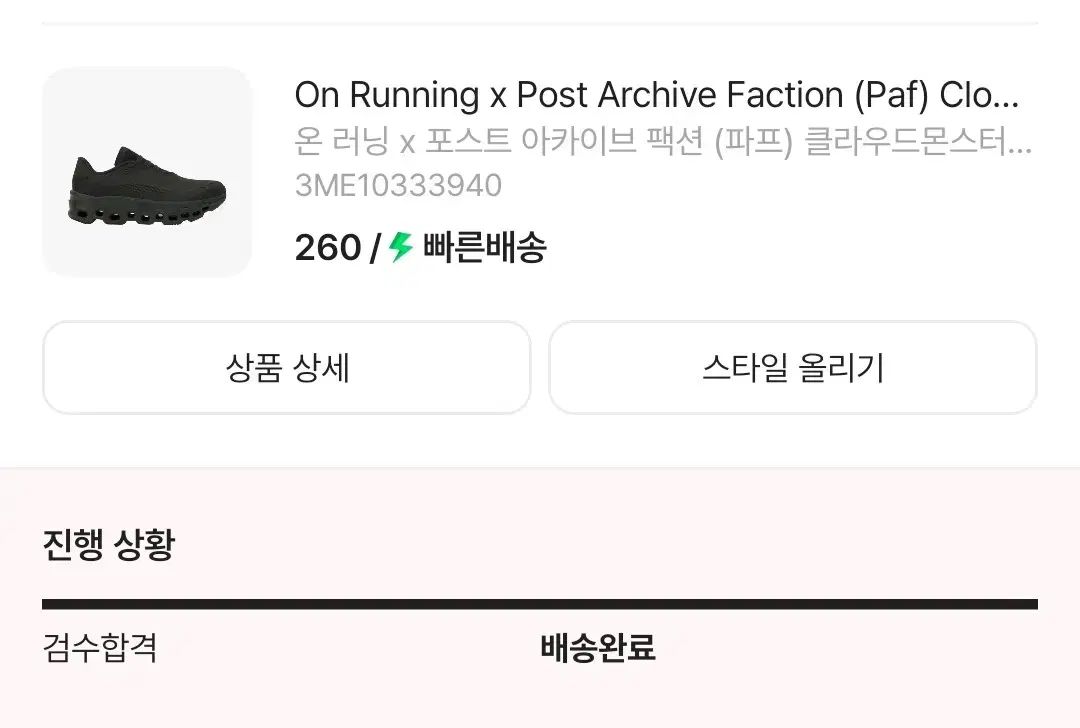Select the size 260 label
The height and width of the screenshot is (728, 1080).
click(328, 247)
